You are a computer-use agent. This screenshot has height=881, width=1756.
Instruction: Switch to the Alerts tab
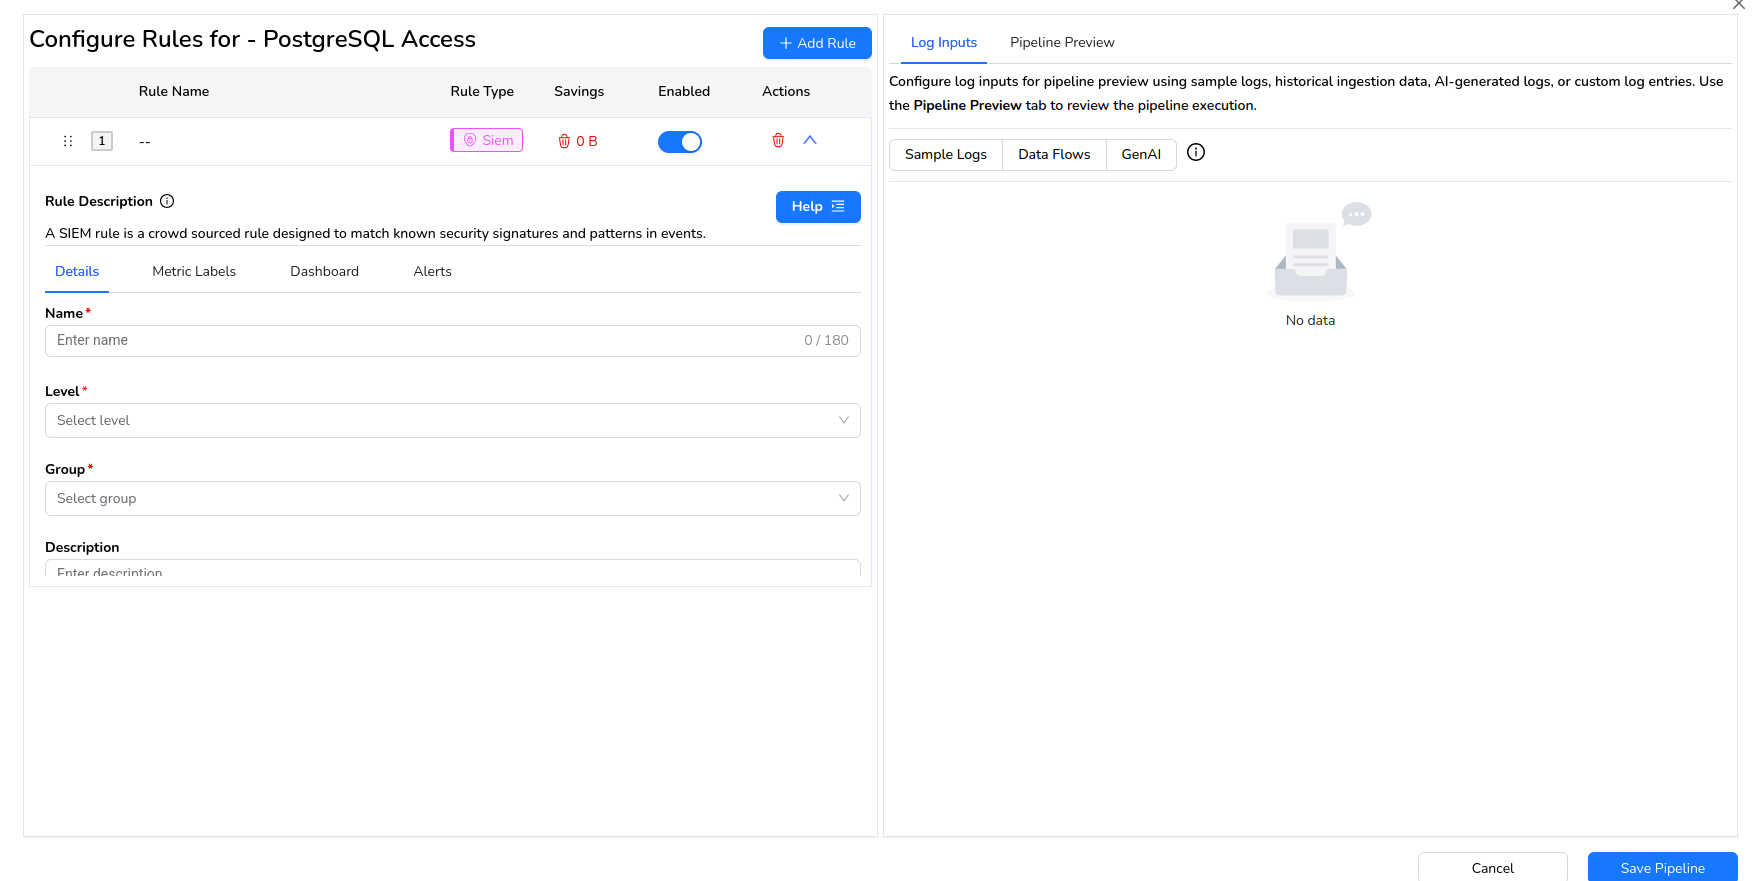point(432,272)
